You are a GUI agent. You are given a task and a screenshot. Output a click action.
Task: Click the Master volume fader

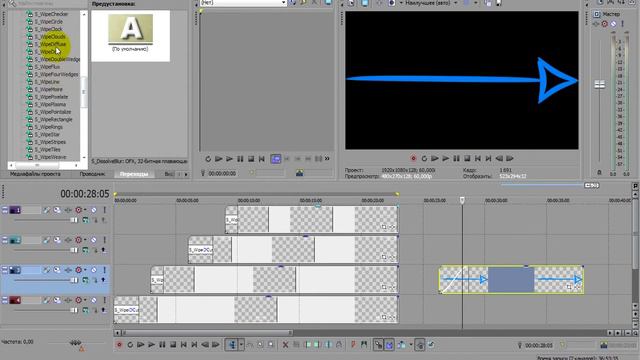tap(599, 85)
